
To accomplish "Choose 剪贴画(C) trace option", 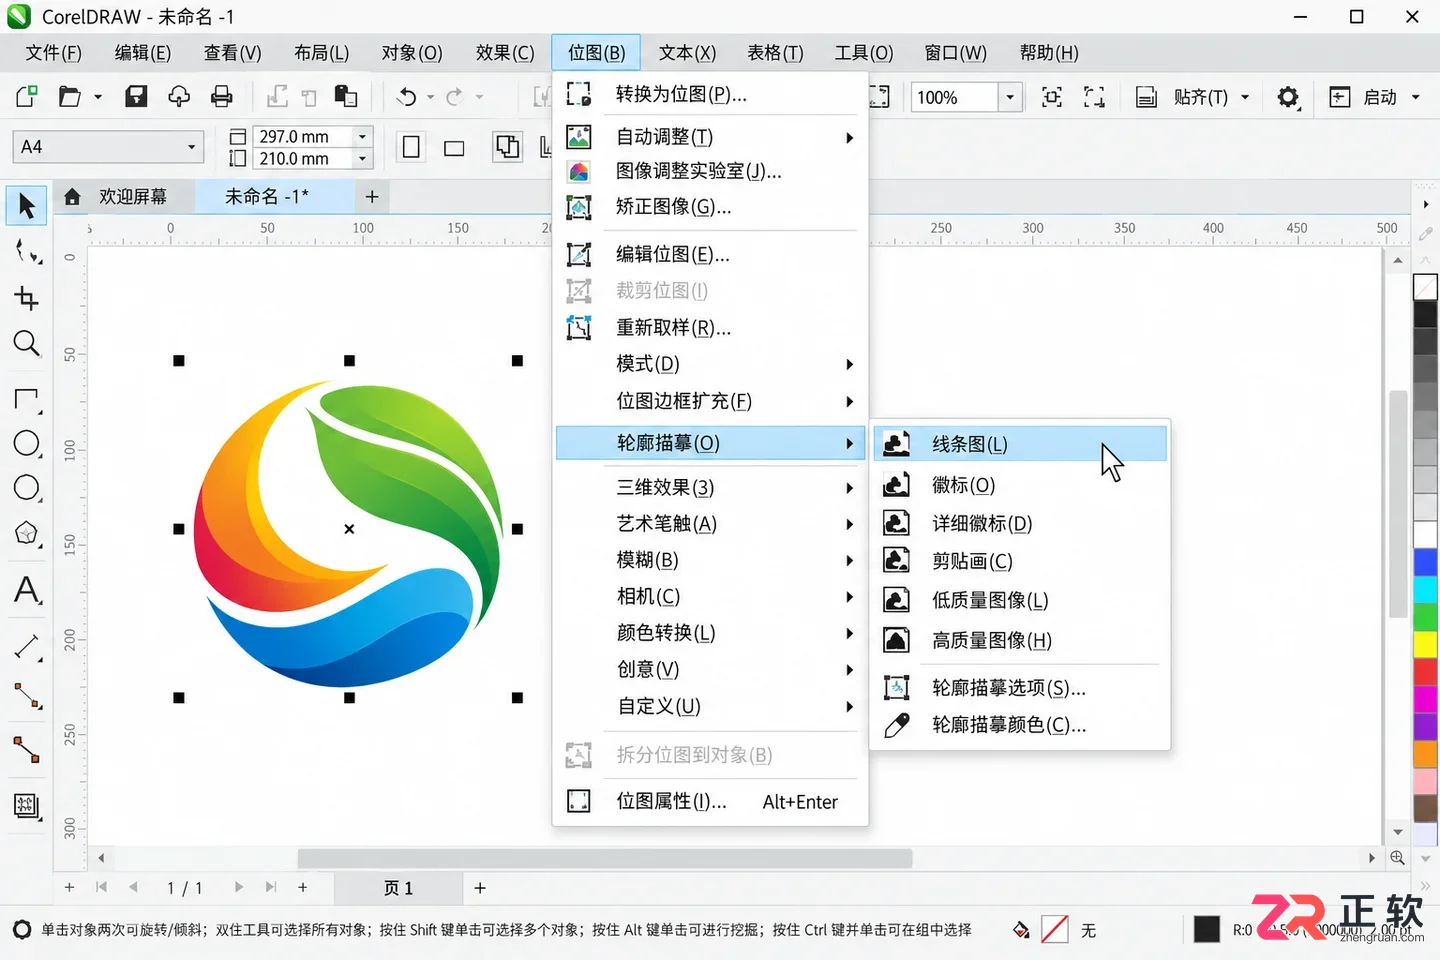I will 1020,561.
